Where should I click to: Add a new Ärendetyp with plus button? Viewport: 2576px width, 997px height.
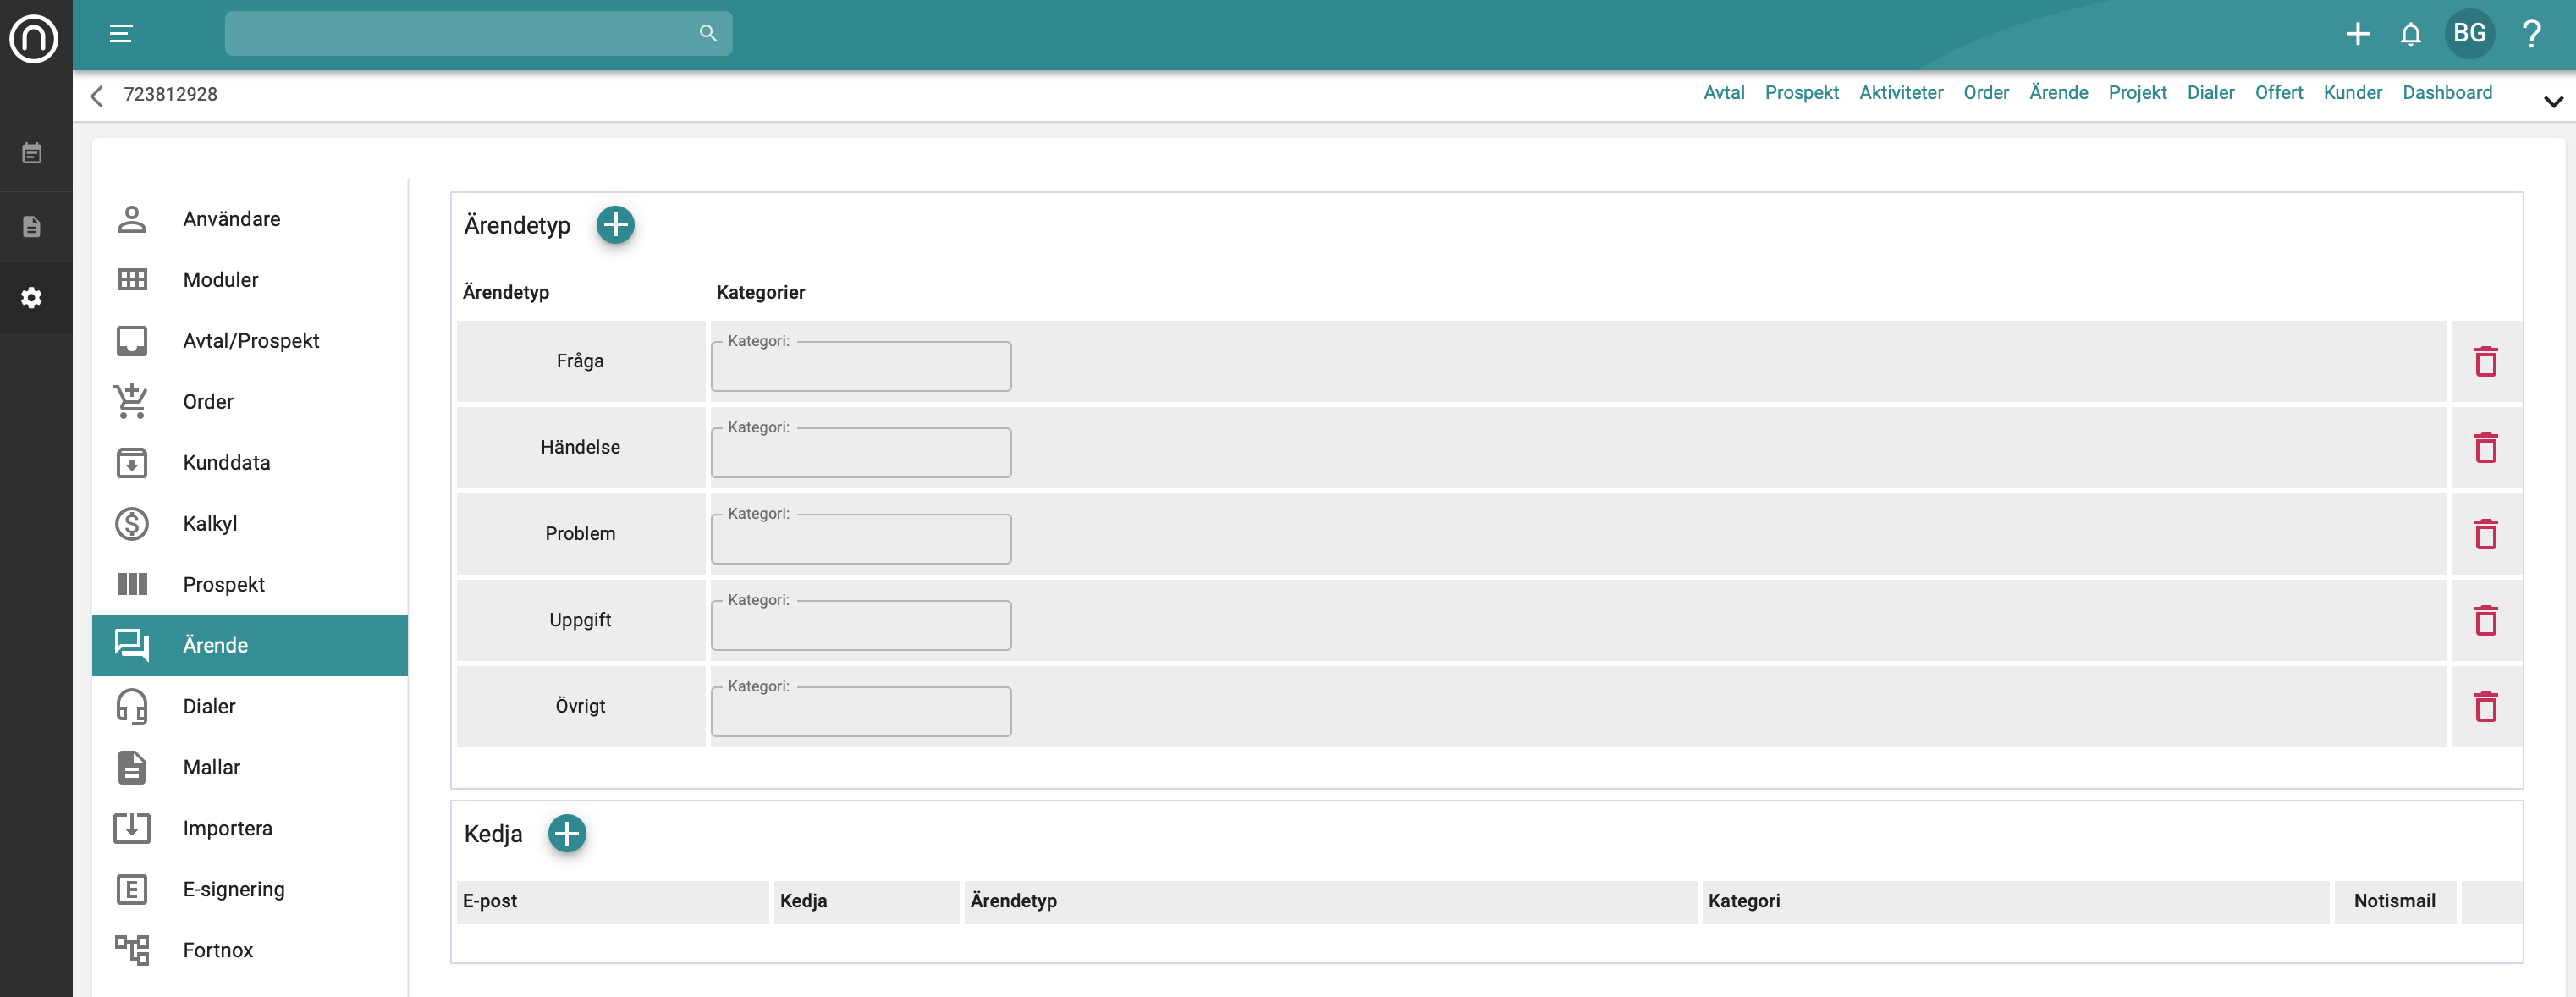tap(616, 225)
